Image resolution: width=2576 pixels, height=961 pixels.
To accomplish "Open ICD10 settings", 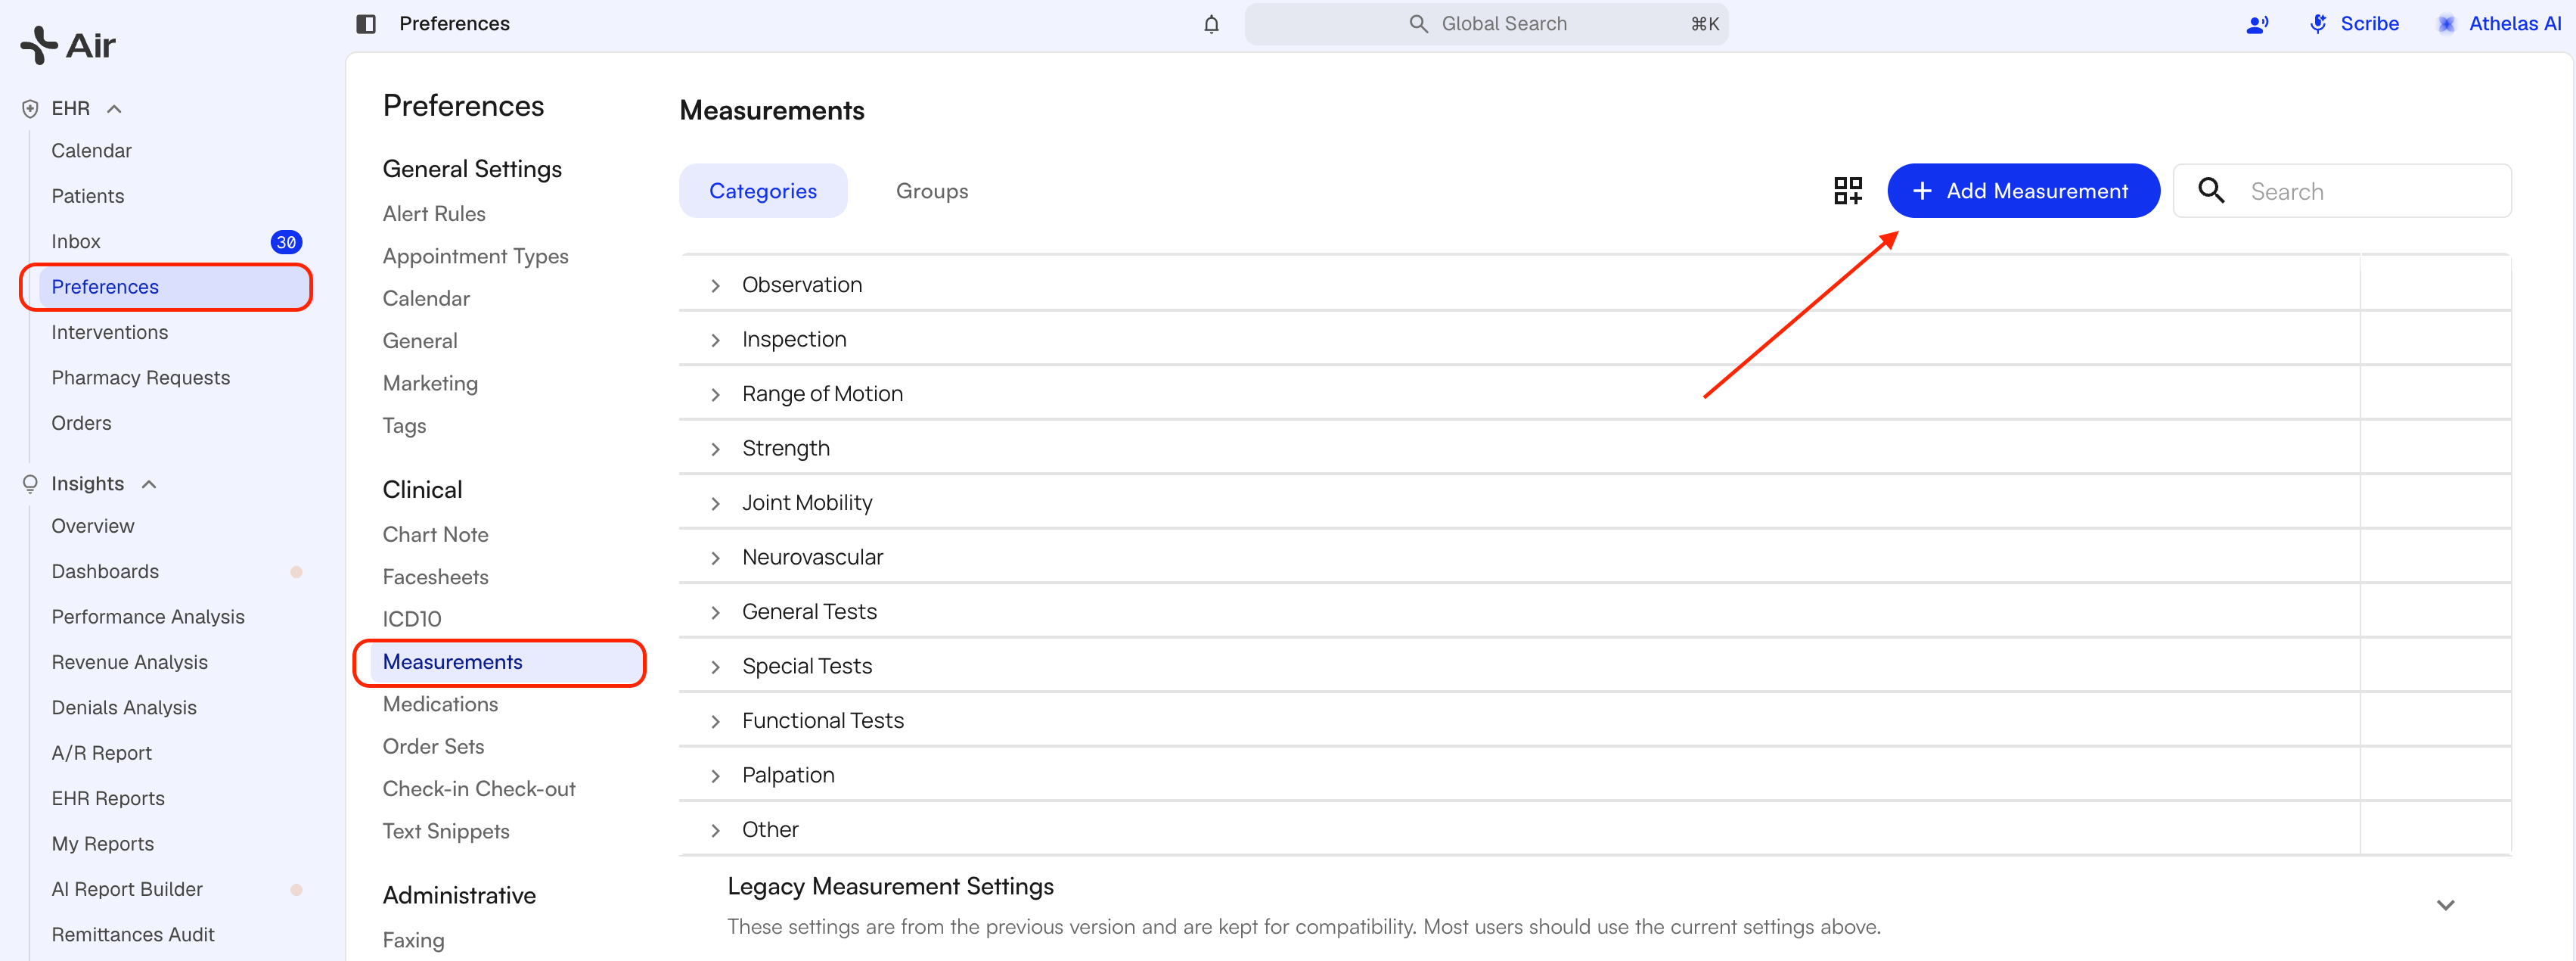I will 412,619.
